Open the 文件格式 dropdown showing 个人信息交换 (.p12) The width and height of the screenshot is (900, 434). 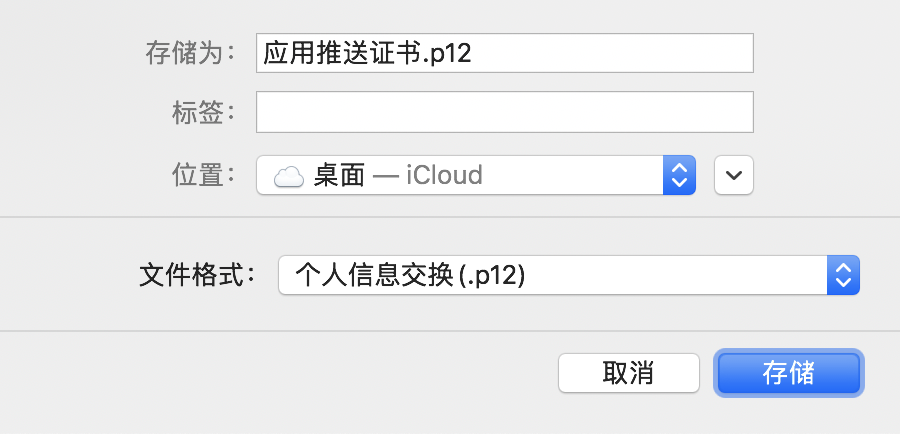pyautogui.click(x=569, y=275)
